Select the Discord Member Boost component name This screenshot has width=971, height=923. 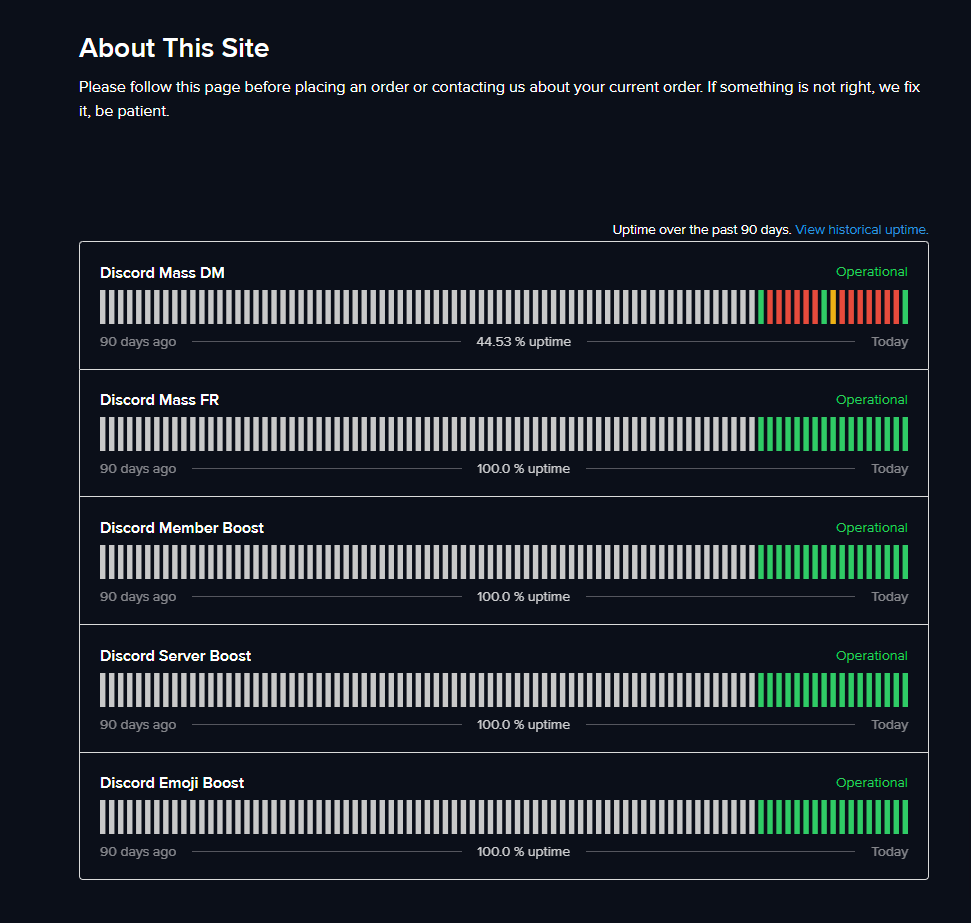(181, 528)
